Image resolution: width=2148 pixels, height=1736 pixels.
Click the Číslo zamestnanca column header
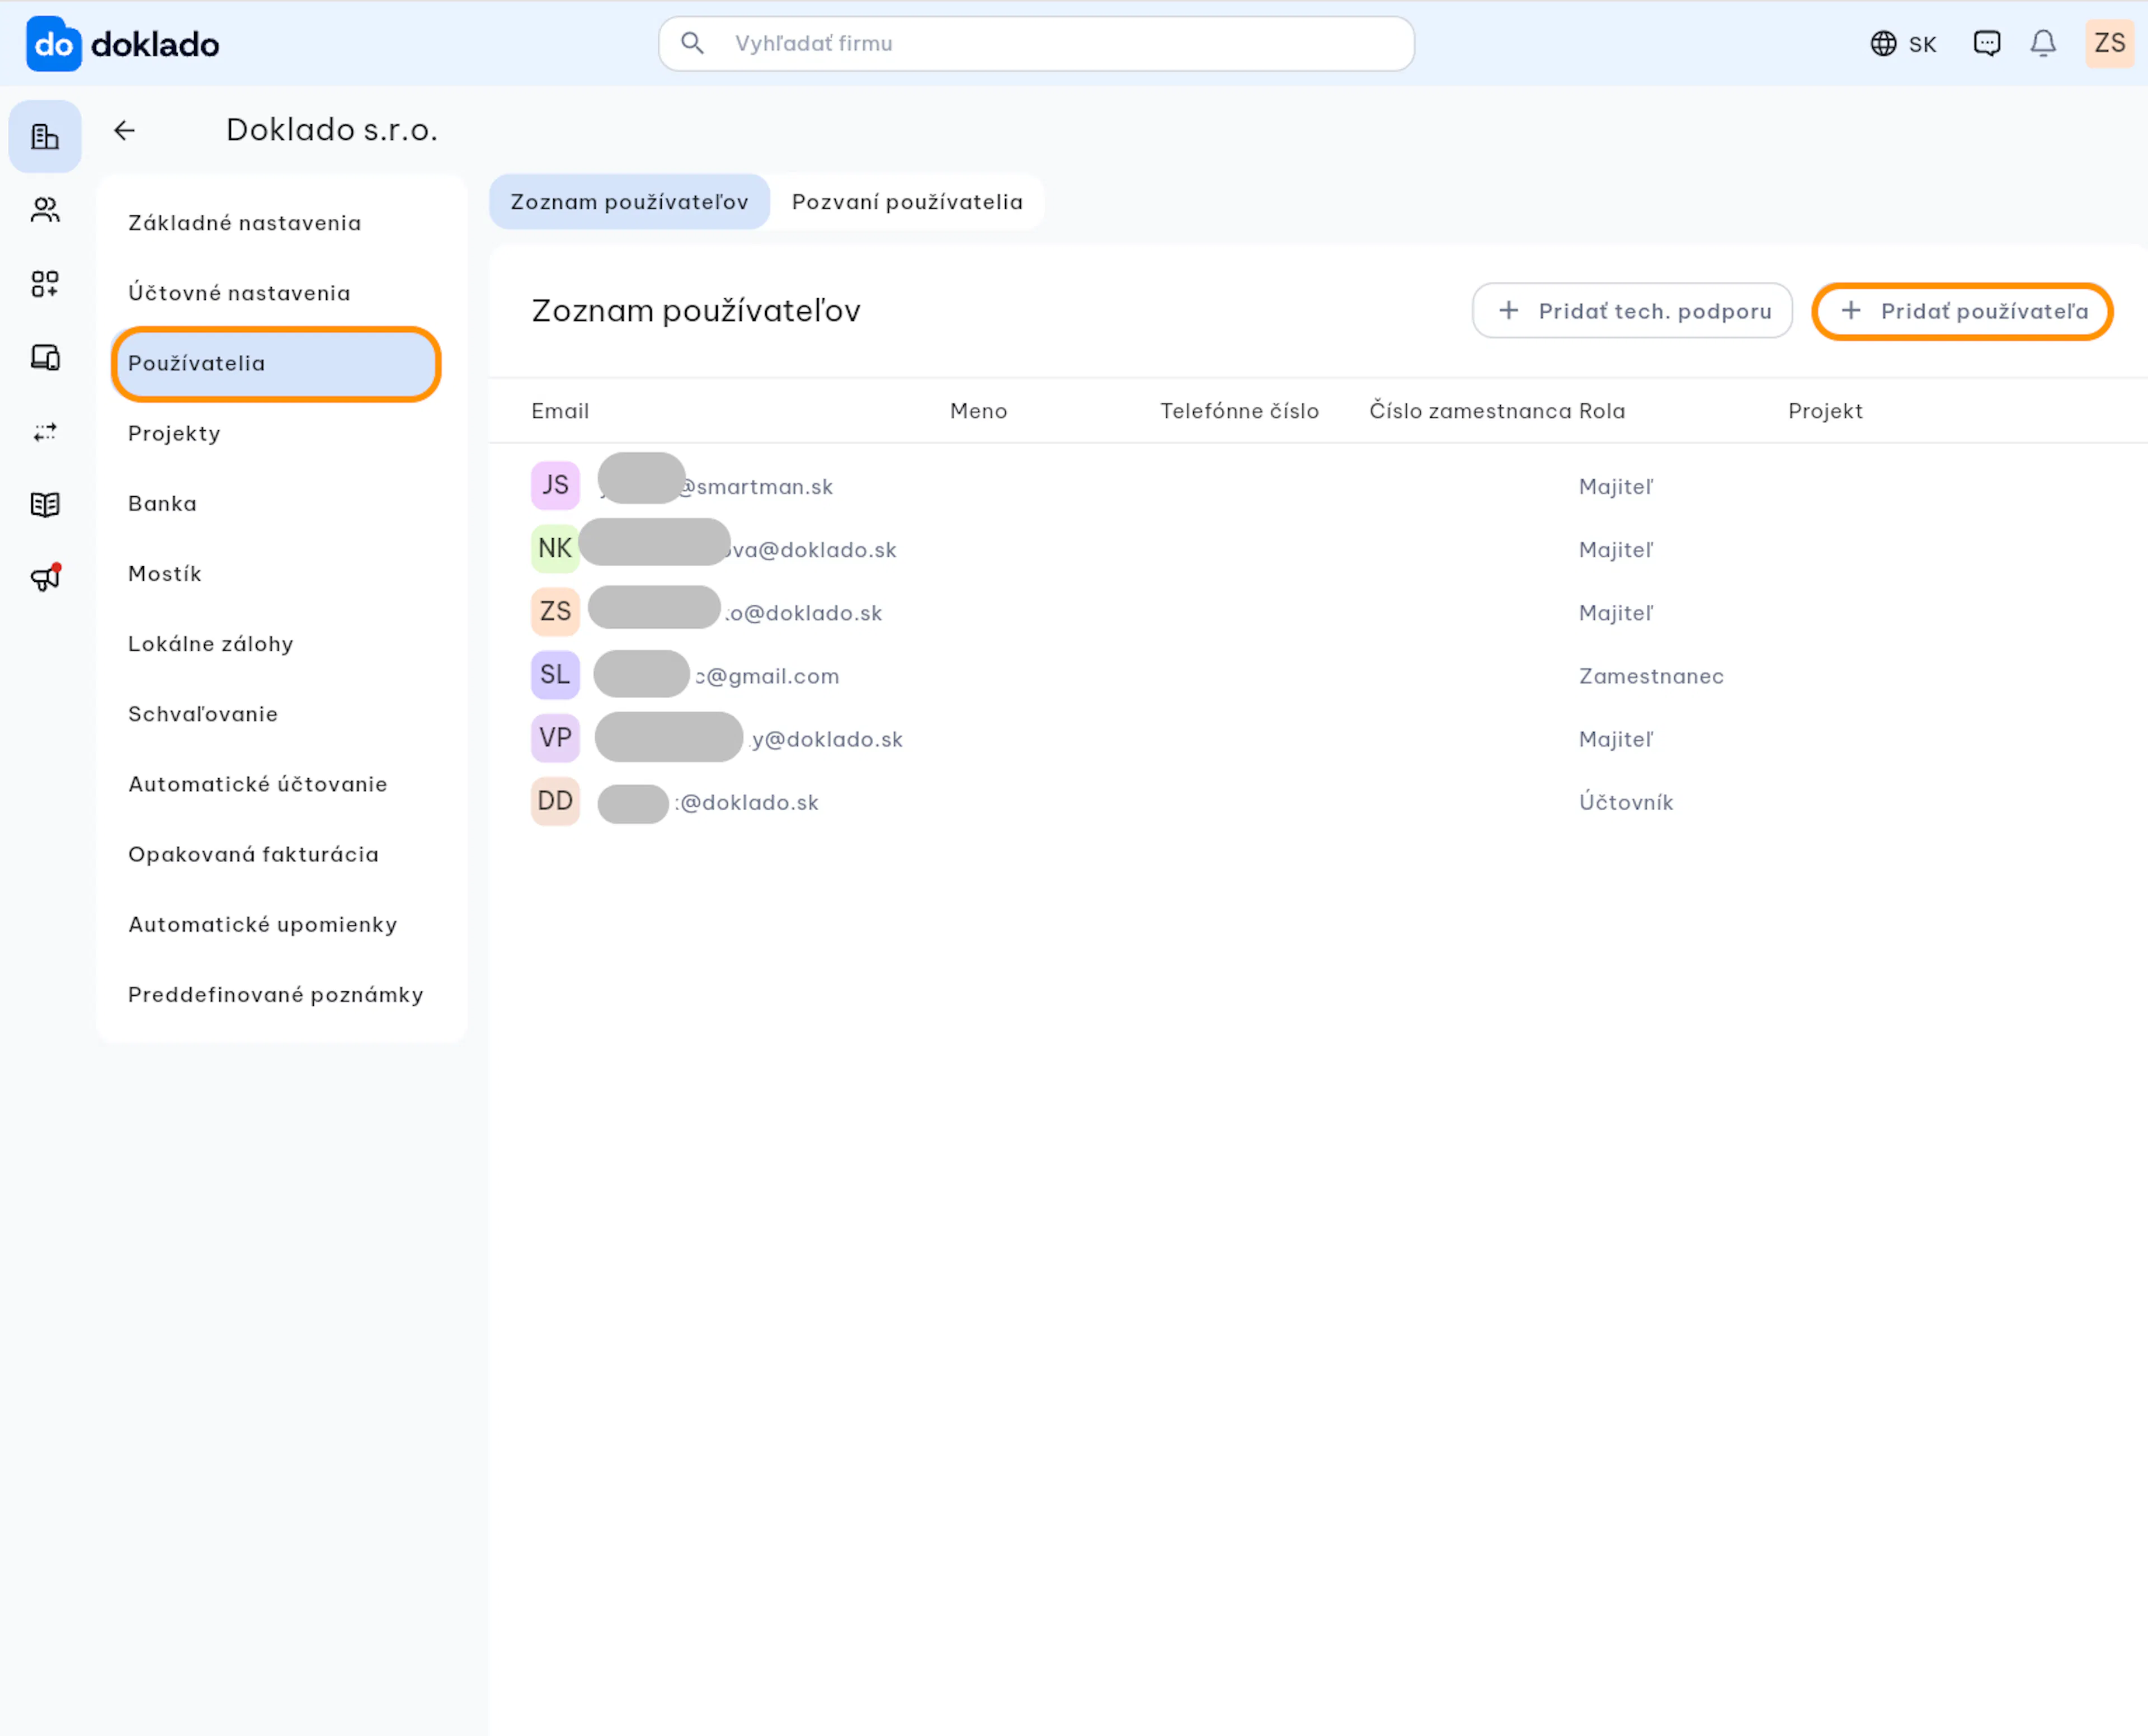point(1470,411)
